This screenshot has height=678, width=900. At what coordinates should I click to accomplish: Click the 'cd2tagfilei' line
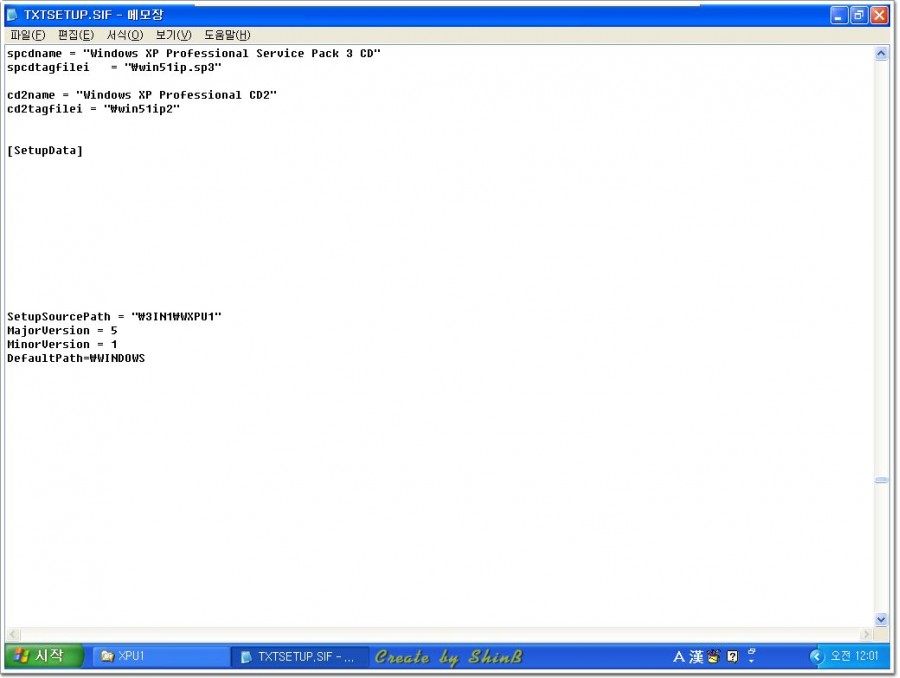[94, 109]
